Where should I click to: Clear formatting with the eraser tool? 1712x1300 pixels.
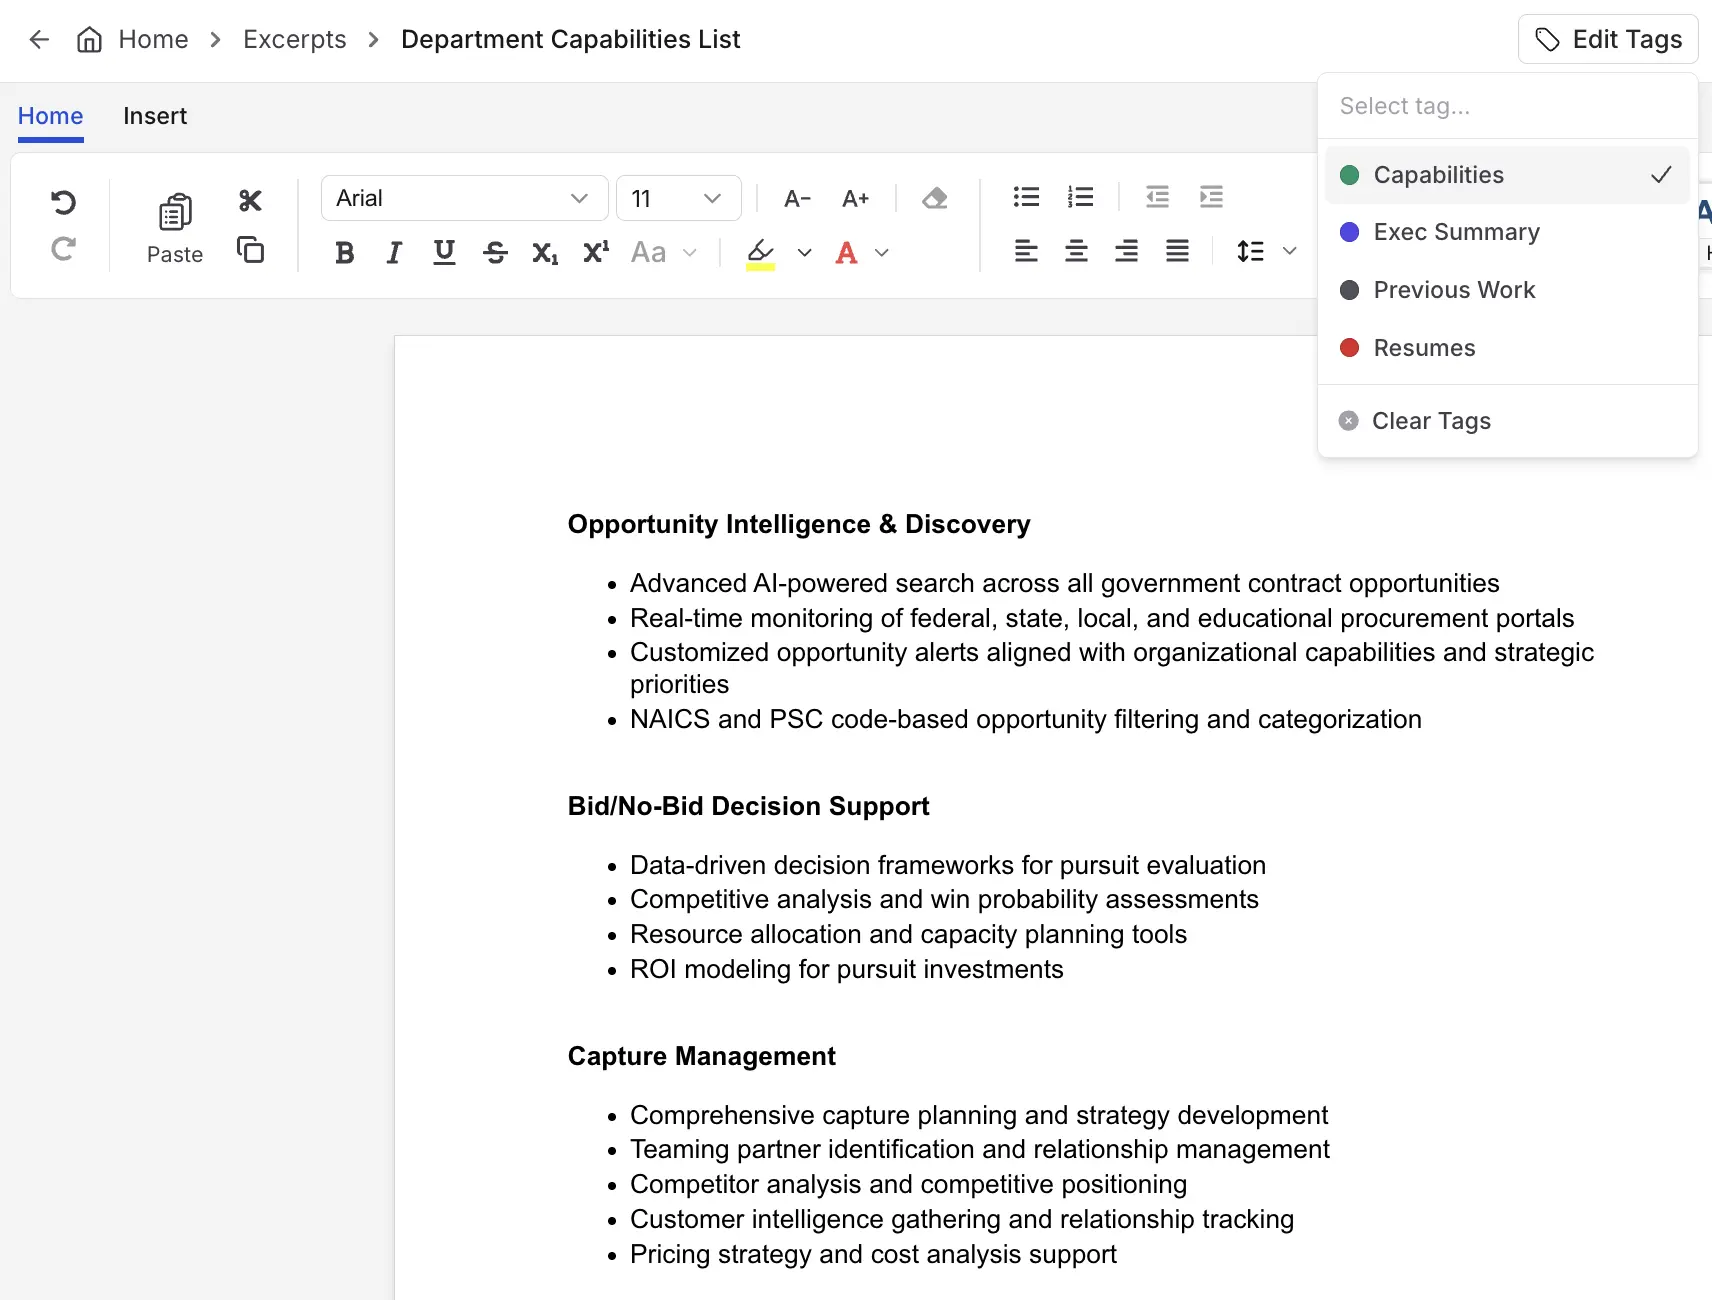click(934, 198)
